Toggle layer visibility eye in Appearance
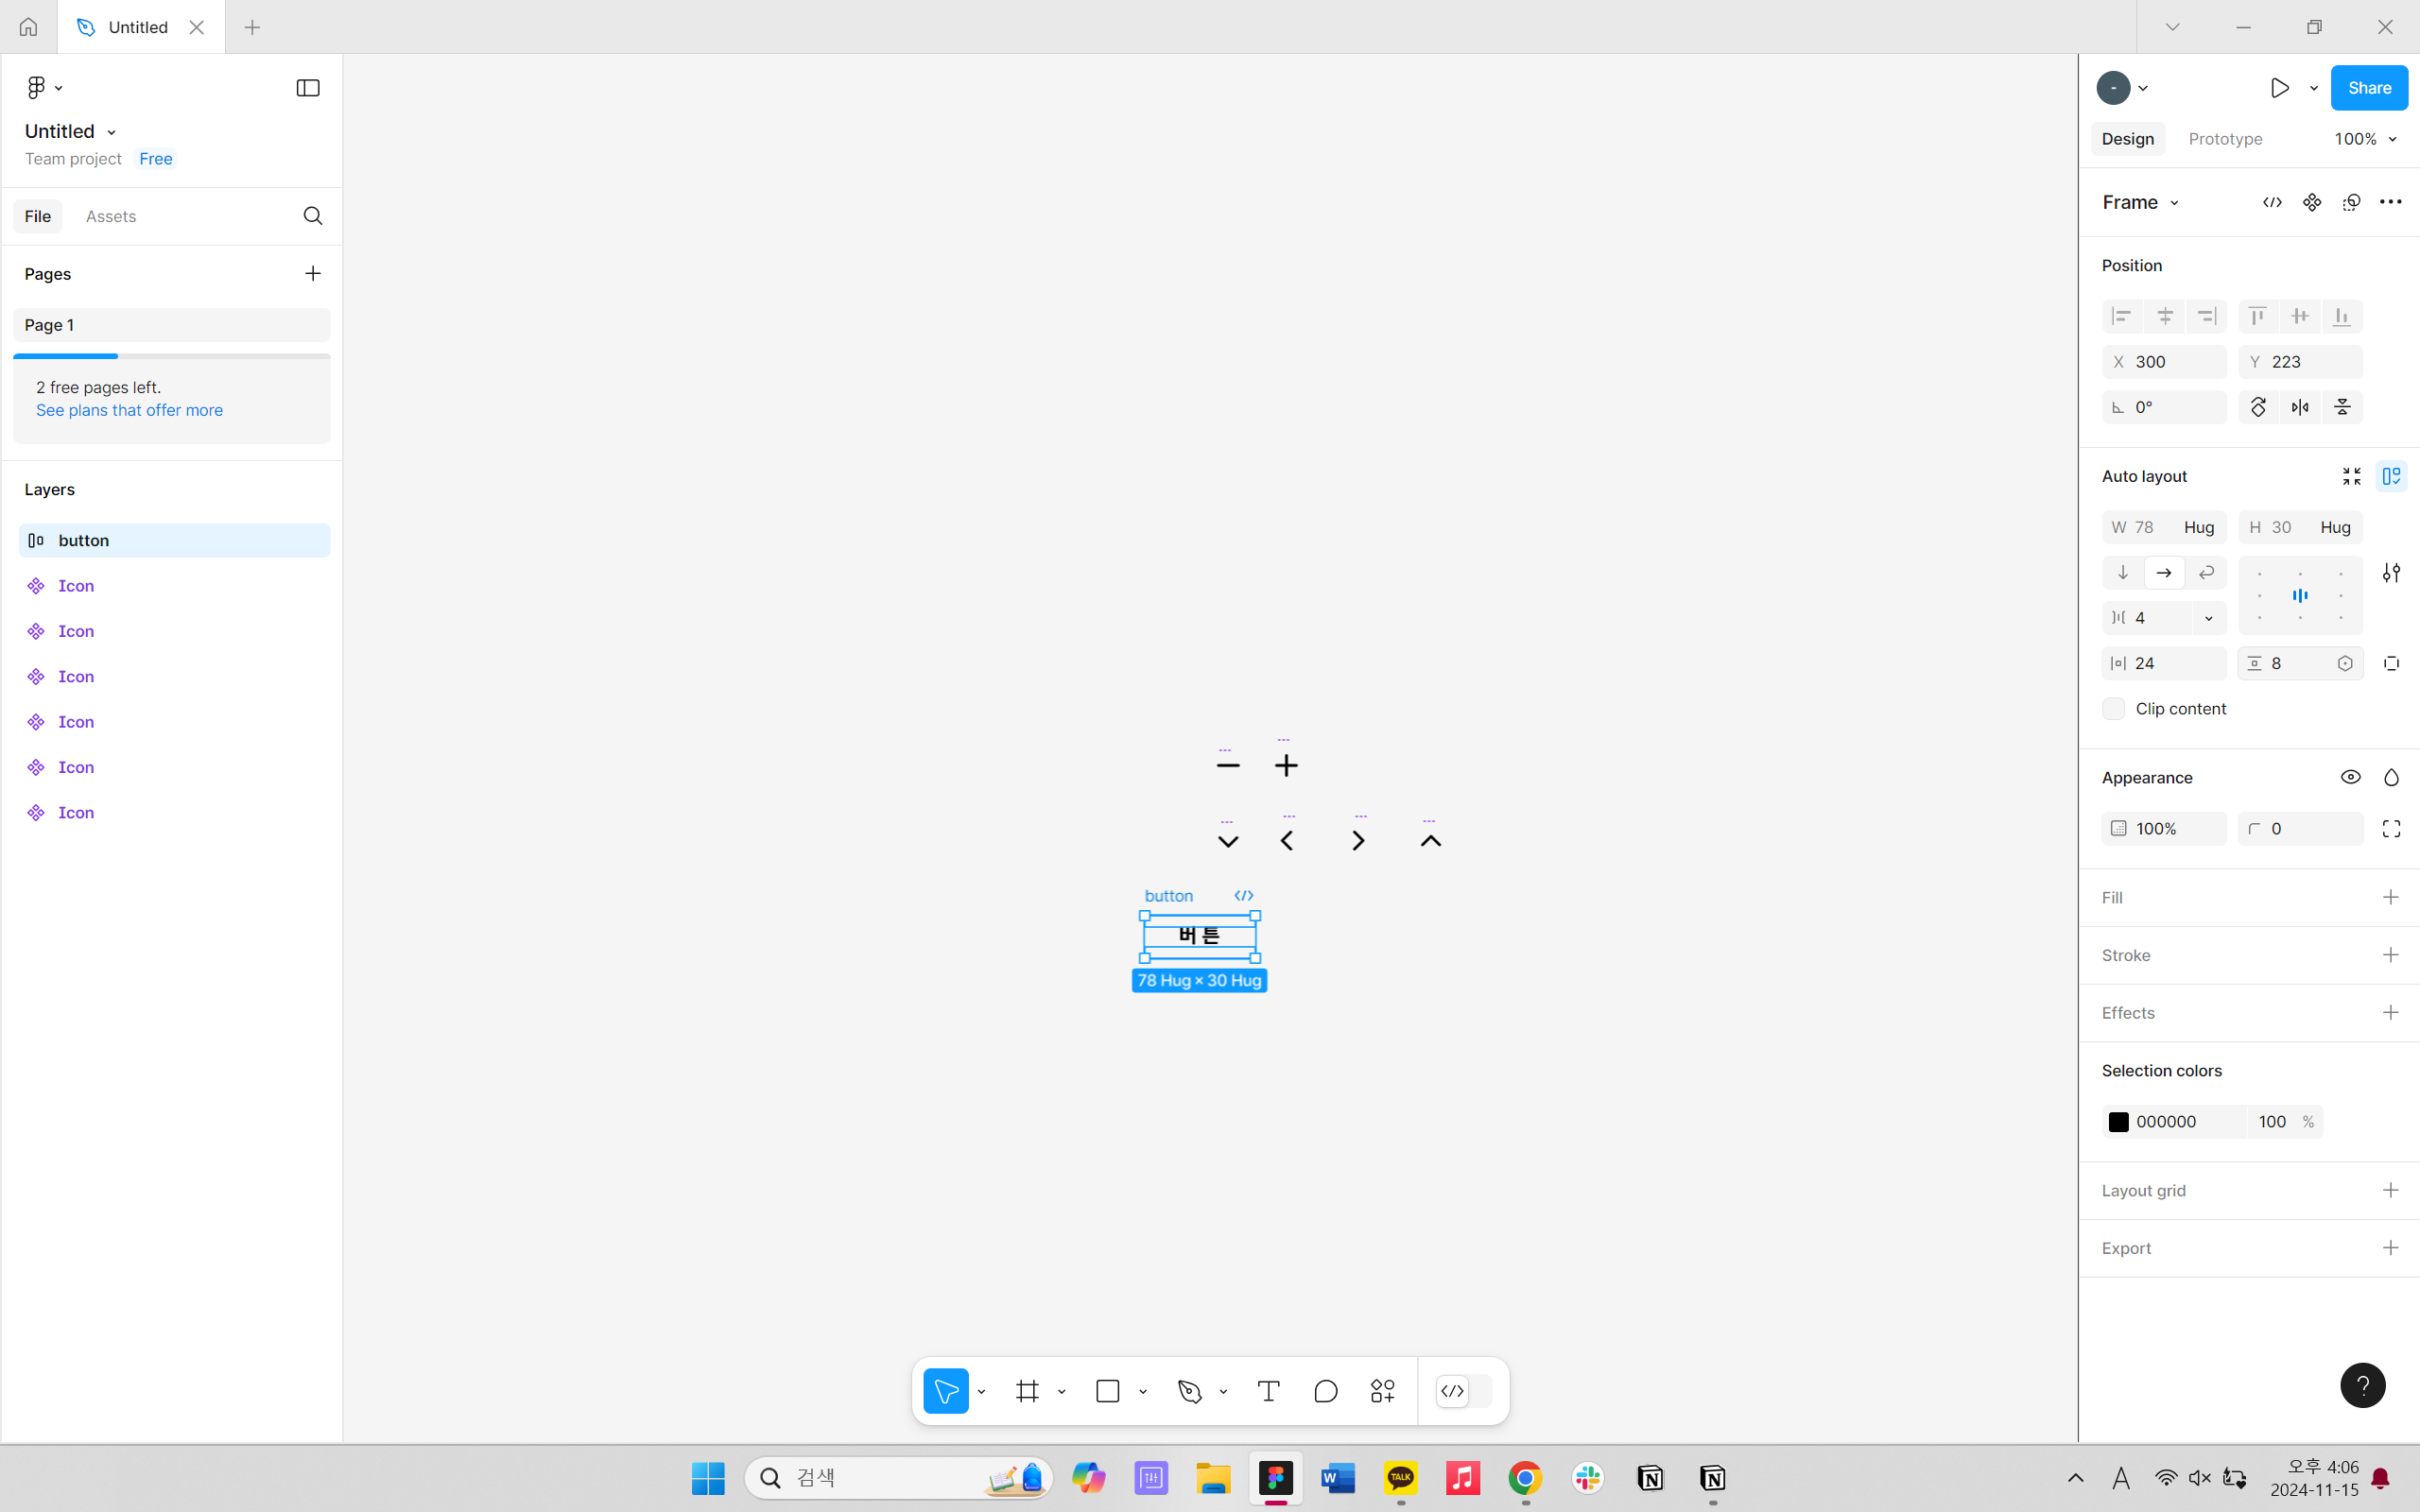 point(2350,777)
